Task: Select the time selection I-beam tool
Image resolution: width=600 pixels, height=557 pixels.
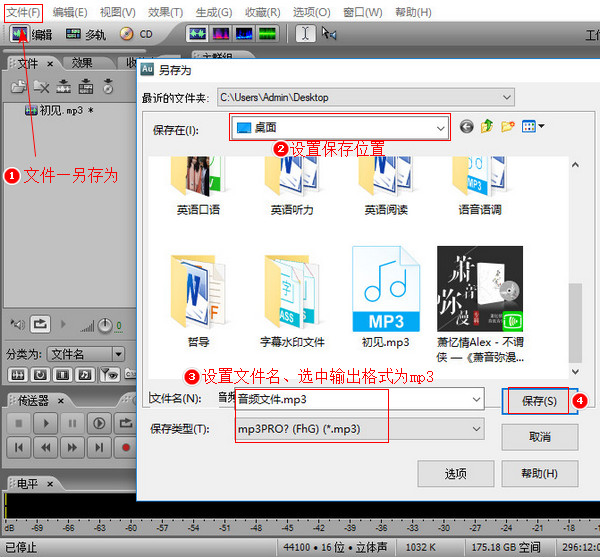Action: click(x=305, y=34)
